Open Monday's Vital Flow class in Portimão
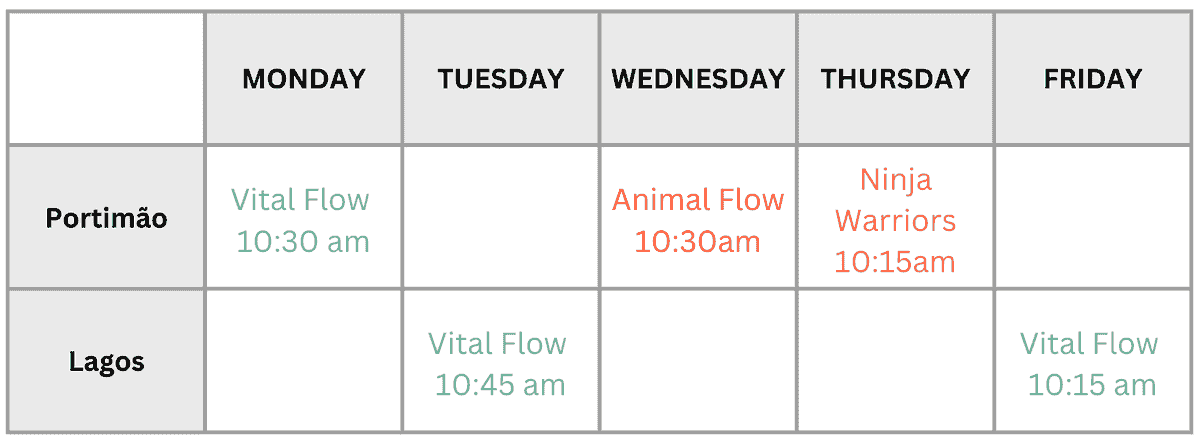 tap(302, 220)
